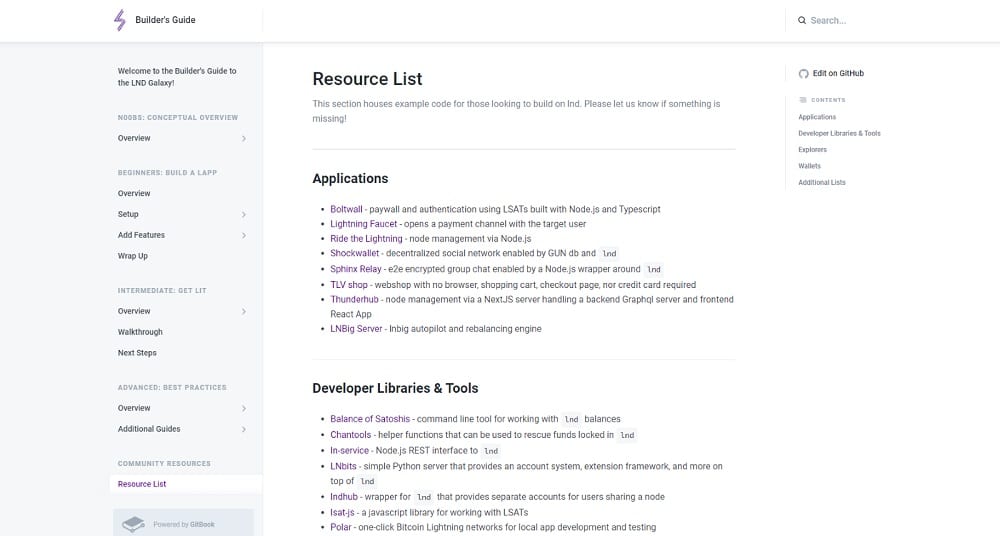Click the Applications section heading

[x=350, y=179]
